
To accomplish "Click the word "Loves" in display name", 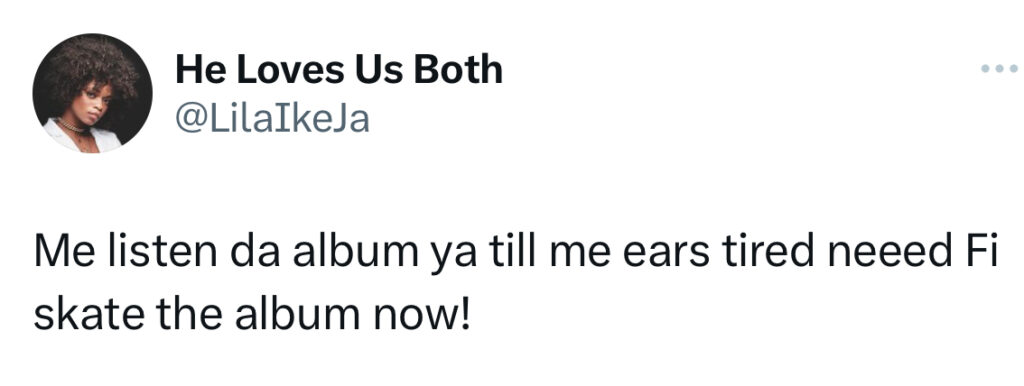I will tap(289, 70).
